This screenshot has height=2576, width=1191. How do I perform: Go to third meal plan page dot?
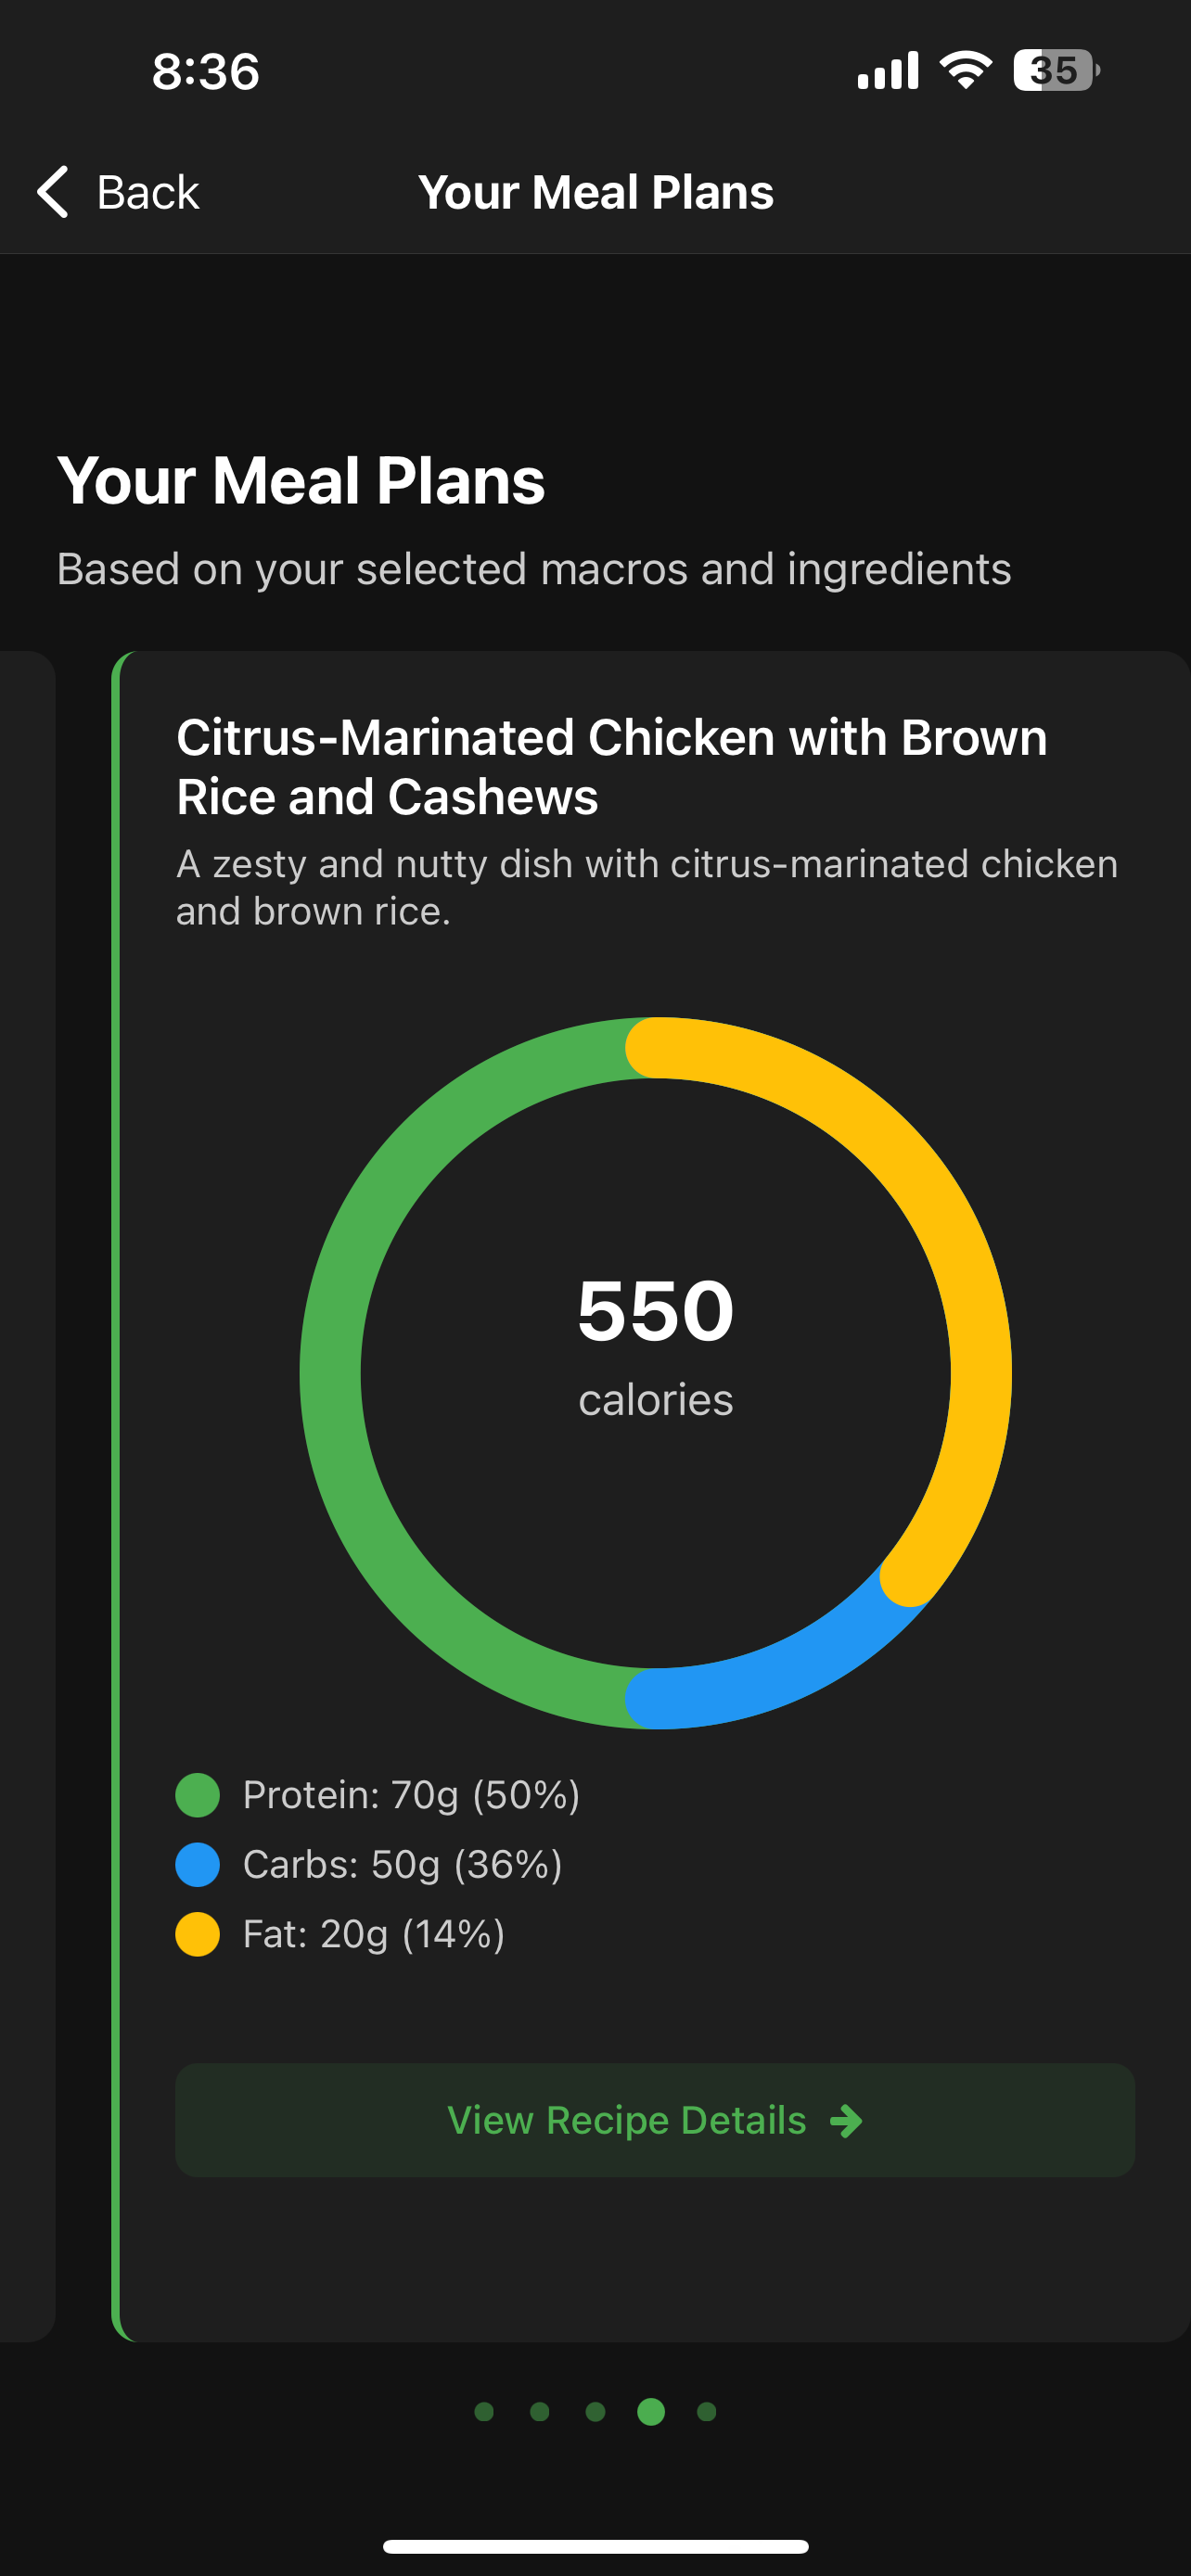595,2412
